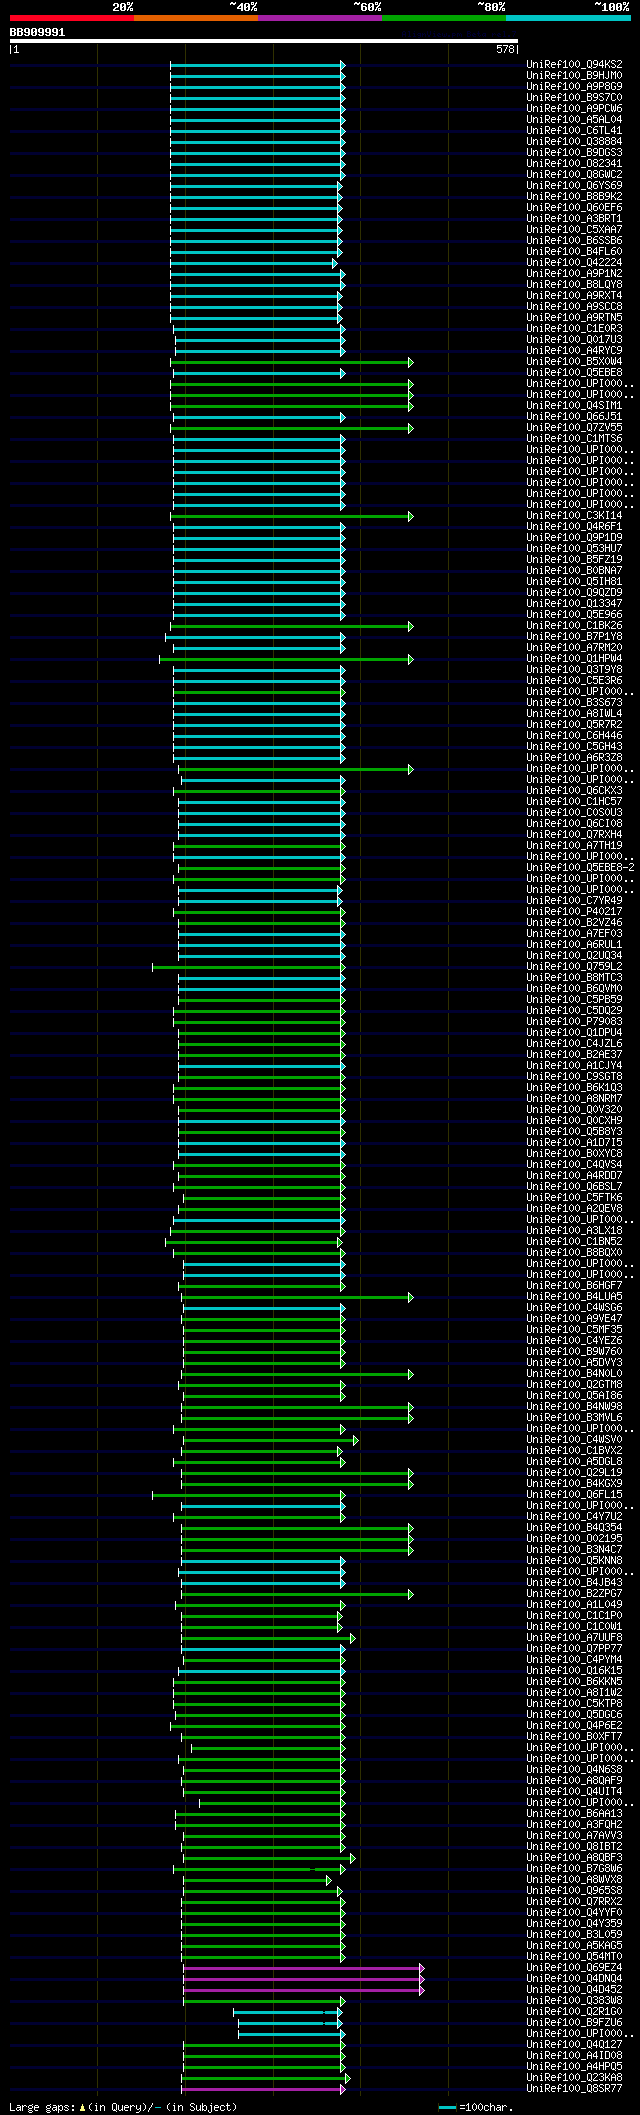The height and width of the screenshot is (2115, 640).
Task: Select hit label UniRef100_B3S673
Action: point(574,702)
